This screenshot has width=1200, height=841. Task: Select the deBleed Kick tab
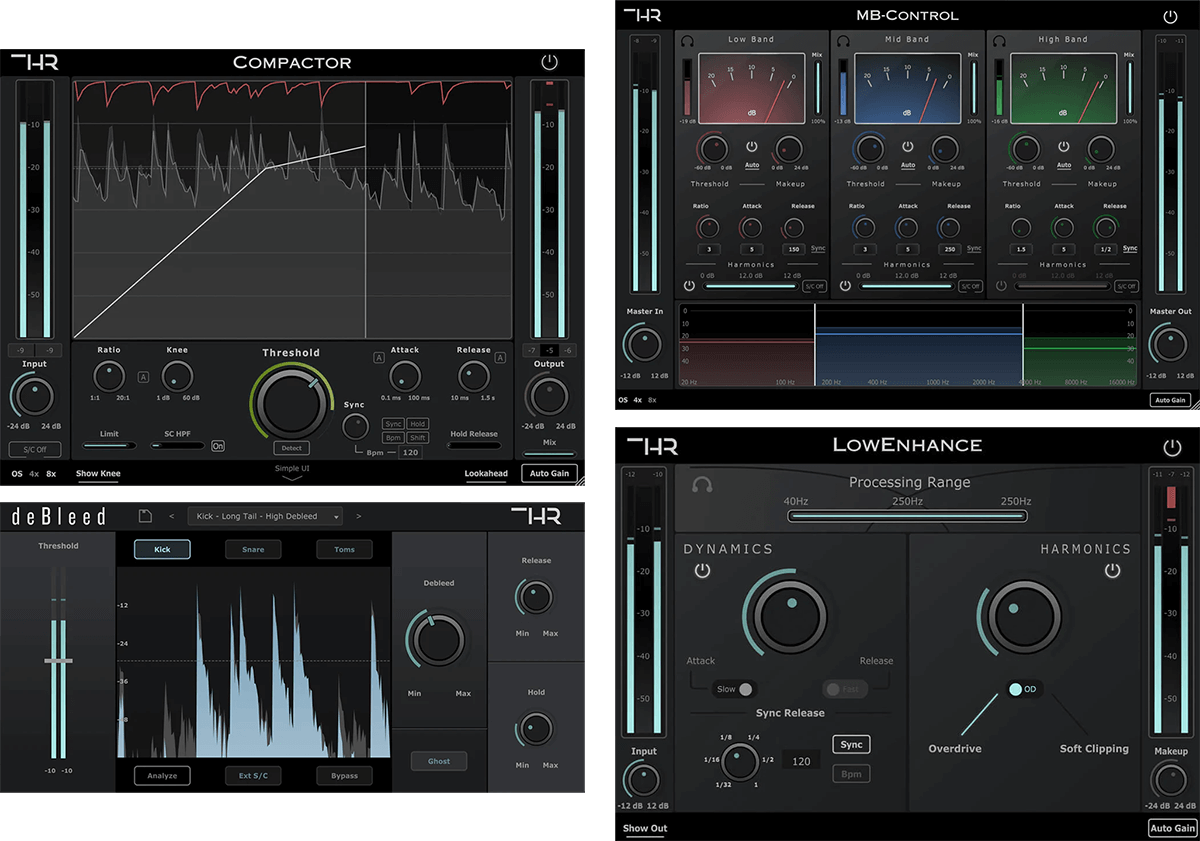point(162,549)
